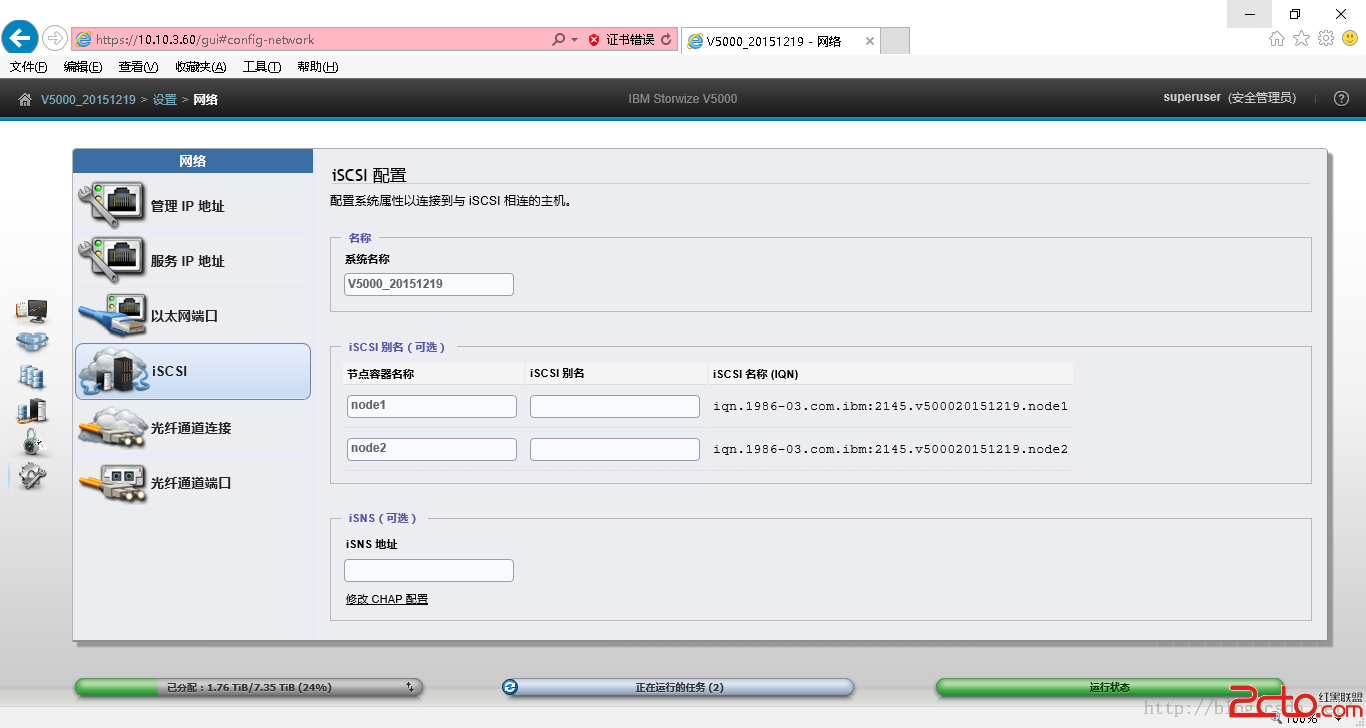Open the browser Home icon
The image size is (1366, 728).
click(1276, 39)
